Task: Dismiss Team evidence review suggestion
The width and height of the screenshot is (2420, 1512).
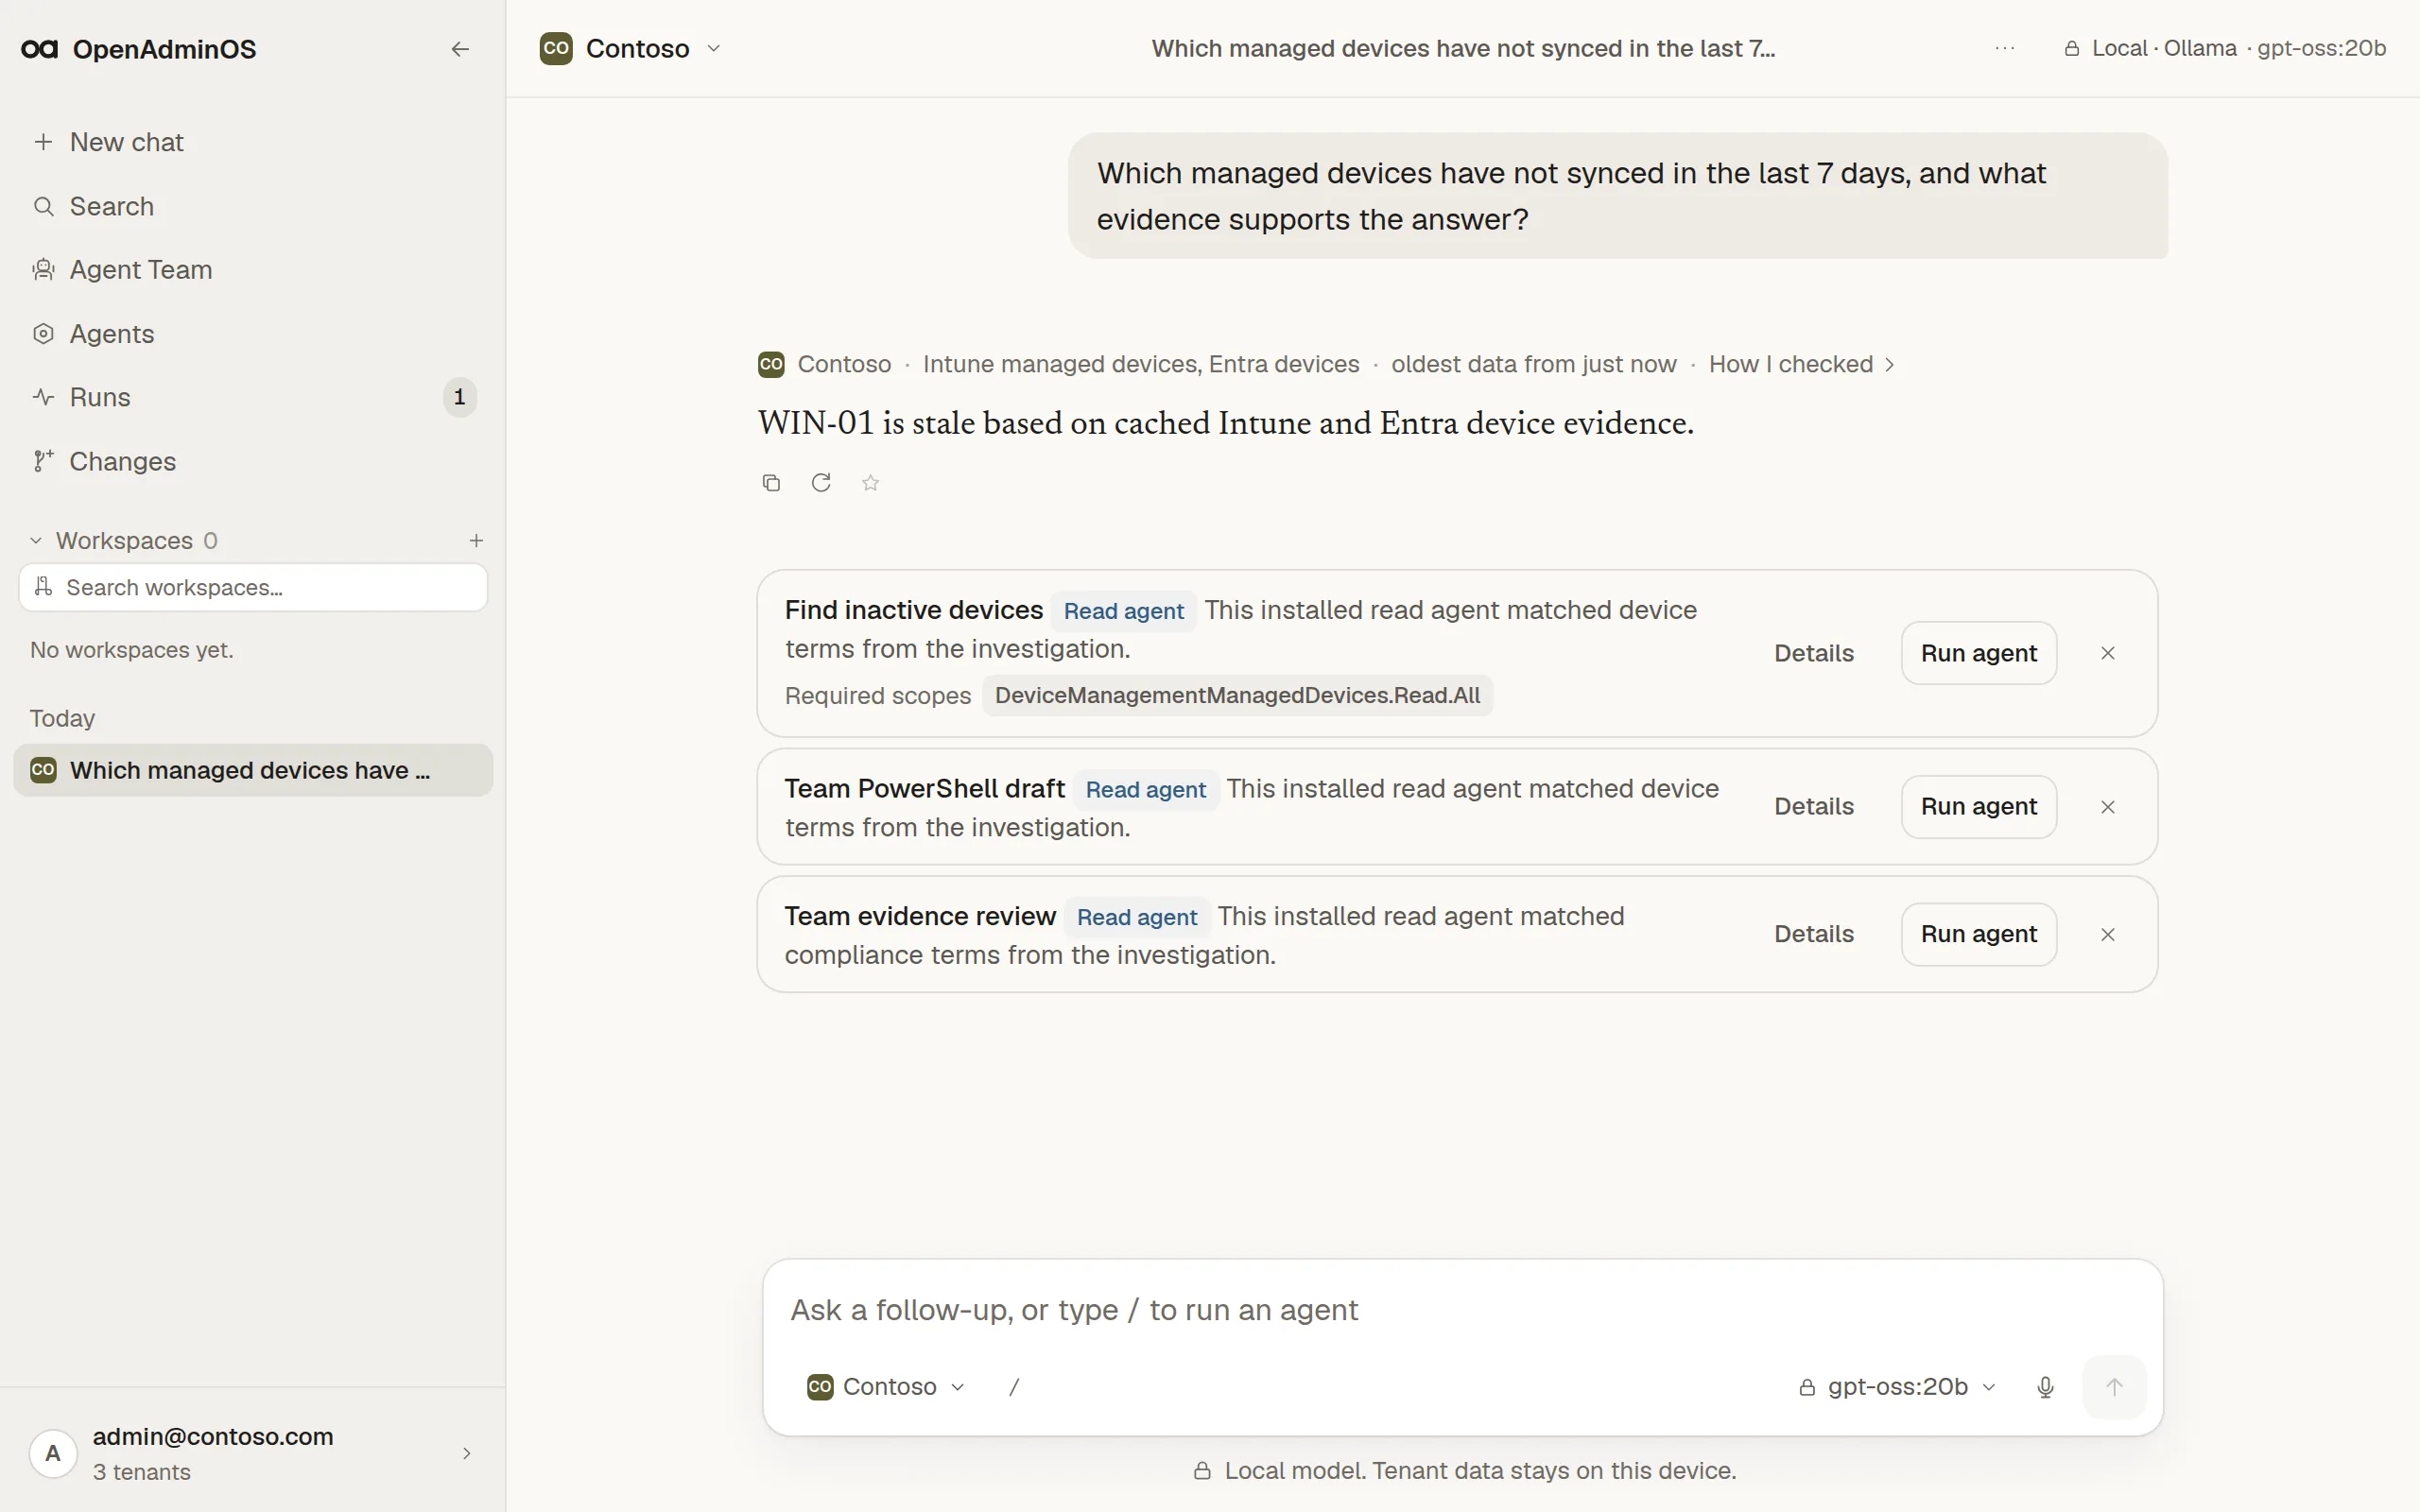Action: pyautogui.click(x=2107, y=934)
